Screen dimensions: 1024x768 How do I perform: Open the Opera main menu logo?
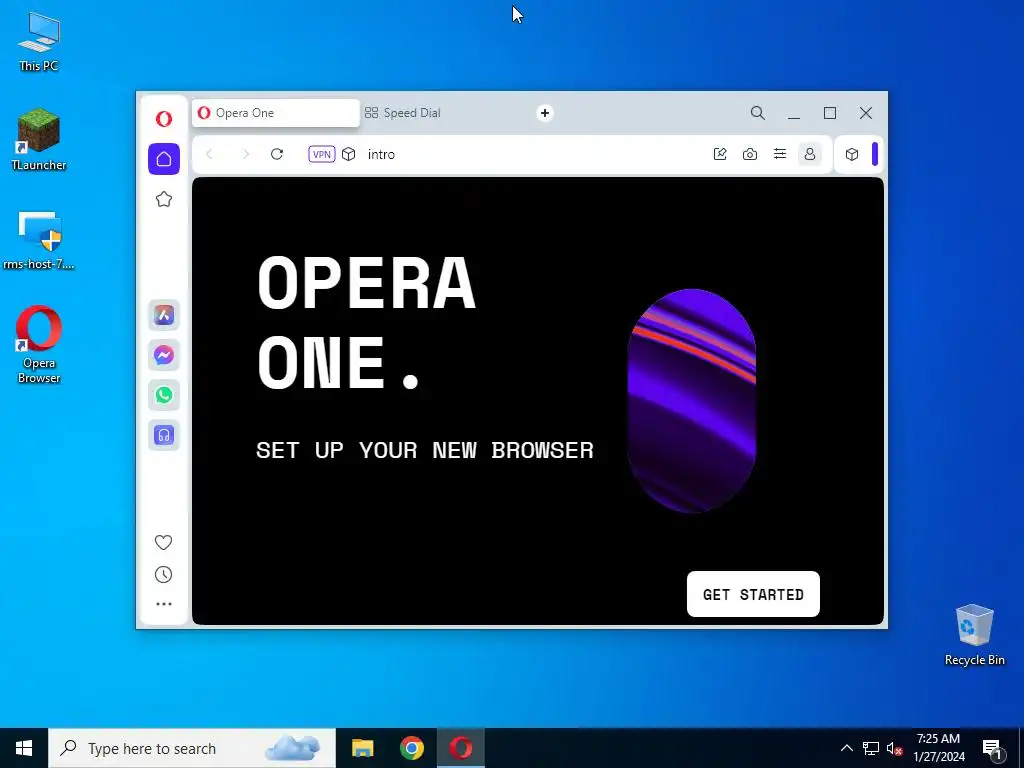pos(164,118)
